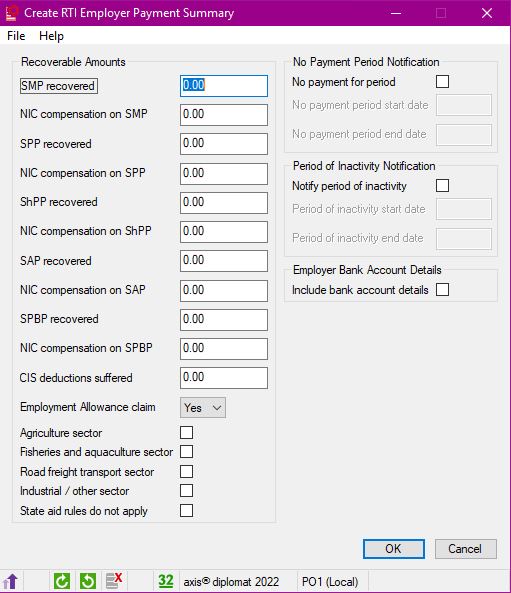Viewport: 511px width, 593px height.
Task: Confirm with the OK button
Action: pos(394,549)
